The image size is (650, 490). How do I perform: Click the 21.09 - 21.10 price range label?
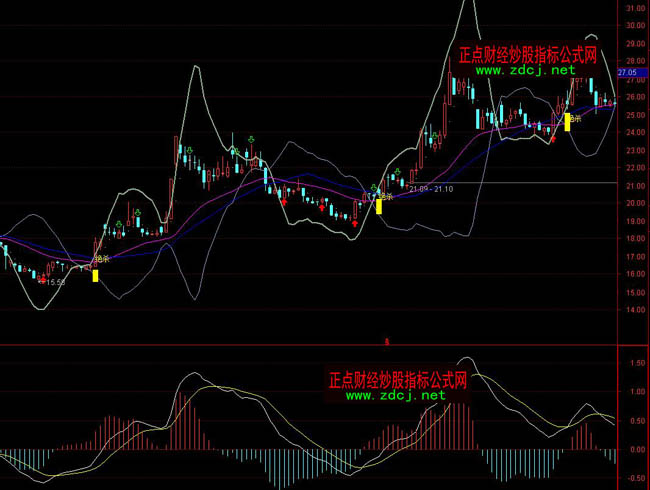pos(432,188)
